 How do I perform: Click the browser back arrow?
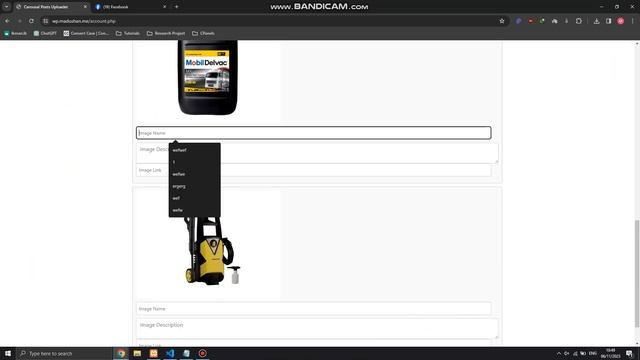click(x=7, y=21)
